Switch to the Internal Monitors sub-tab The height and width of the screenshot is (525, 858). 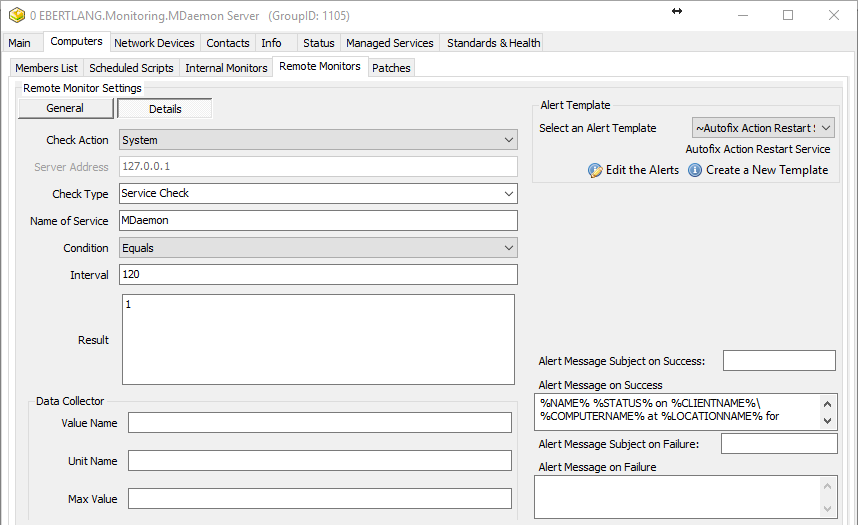226,68
